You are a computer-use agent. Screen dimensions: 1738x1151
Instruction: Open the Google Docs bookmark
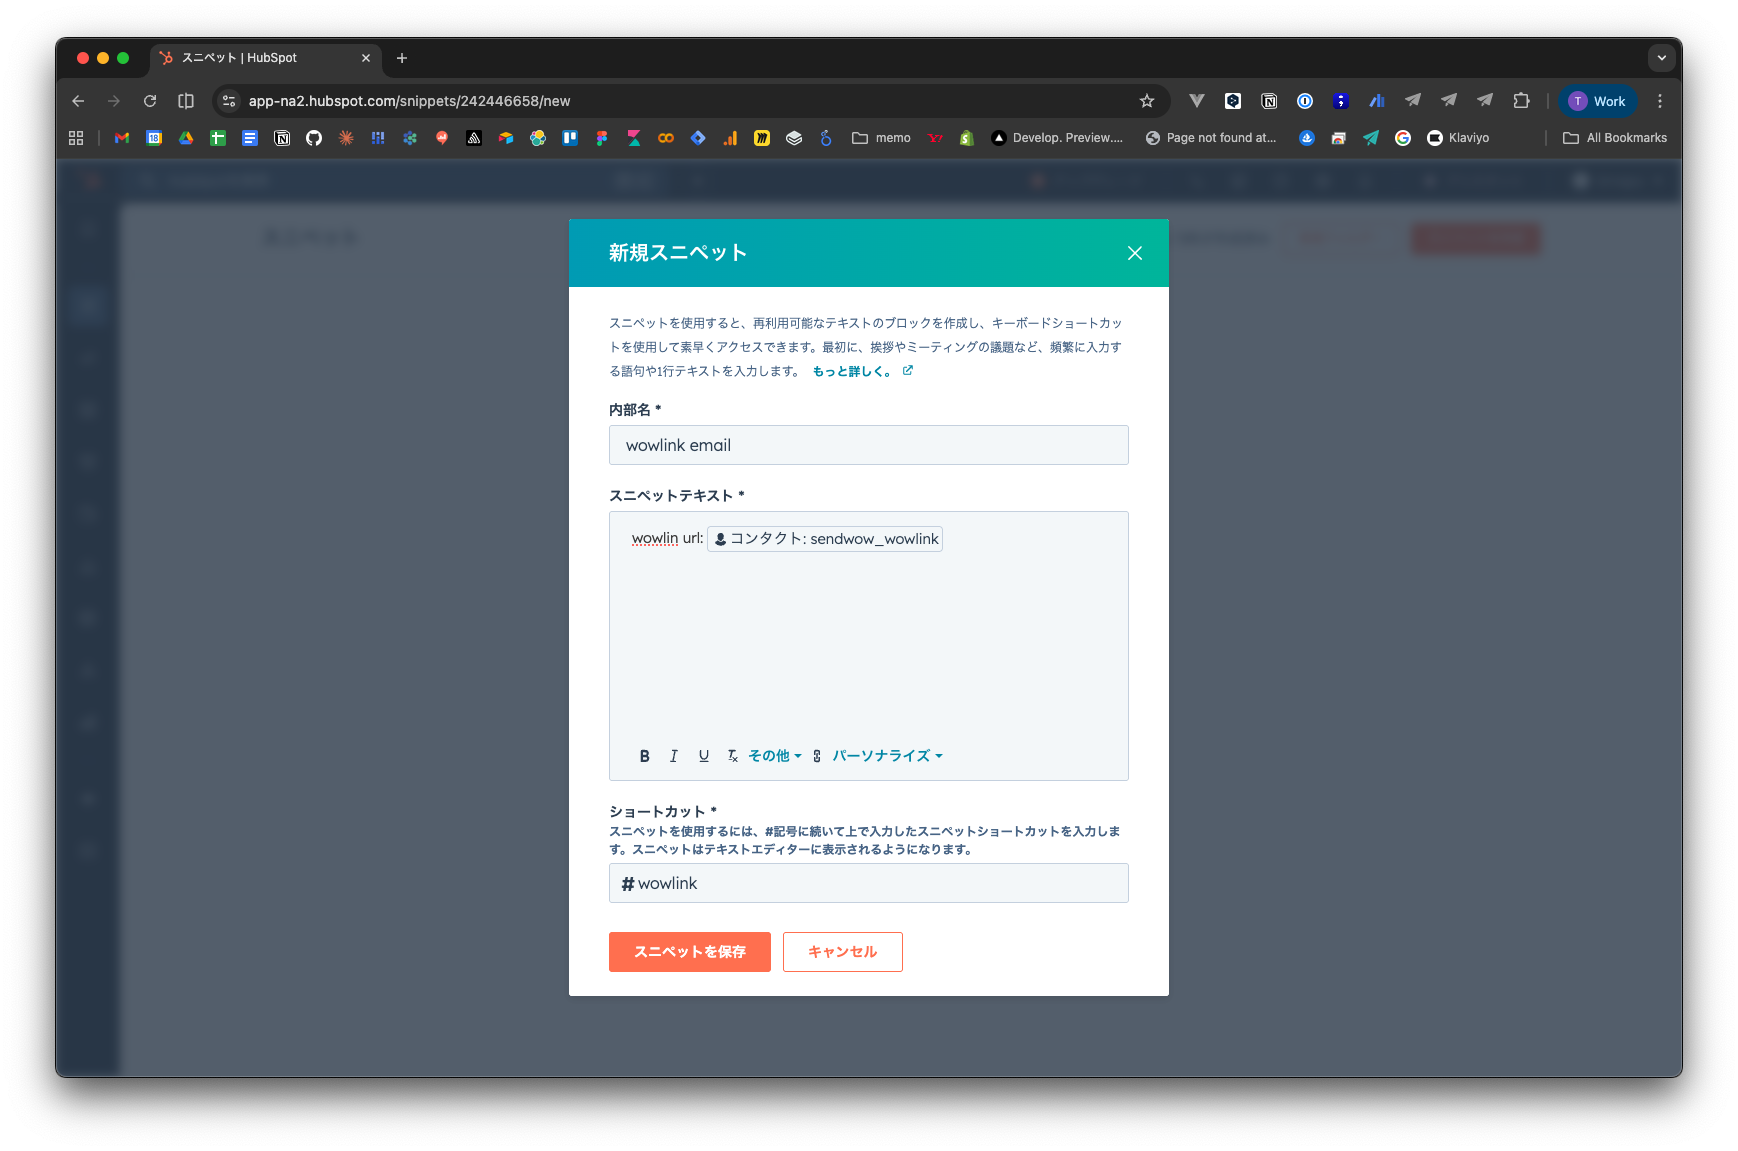tap(250, 138)
